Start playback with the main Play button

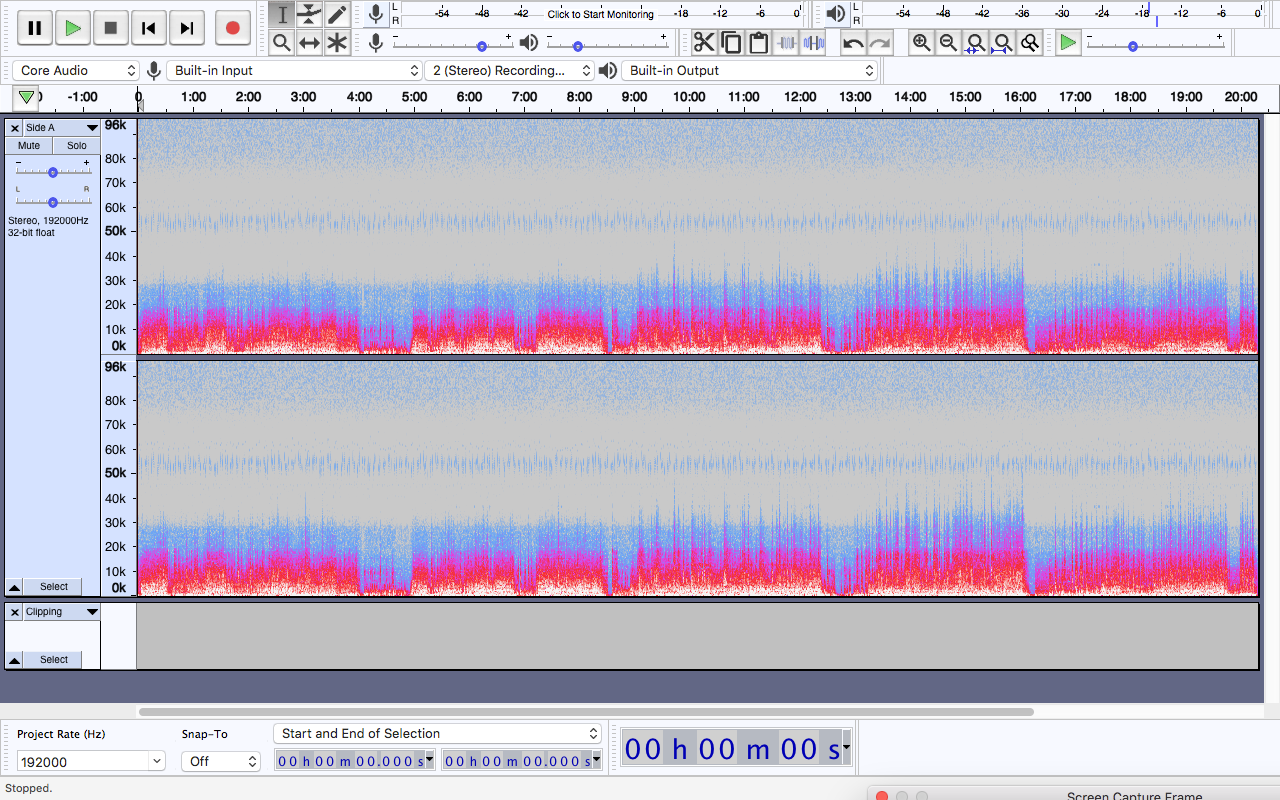click(73, 28)
